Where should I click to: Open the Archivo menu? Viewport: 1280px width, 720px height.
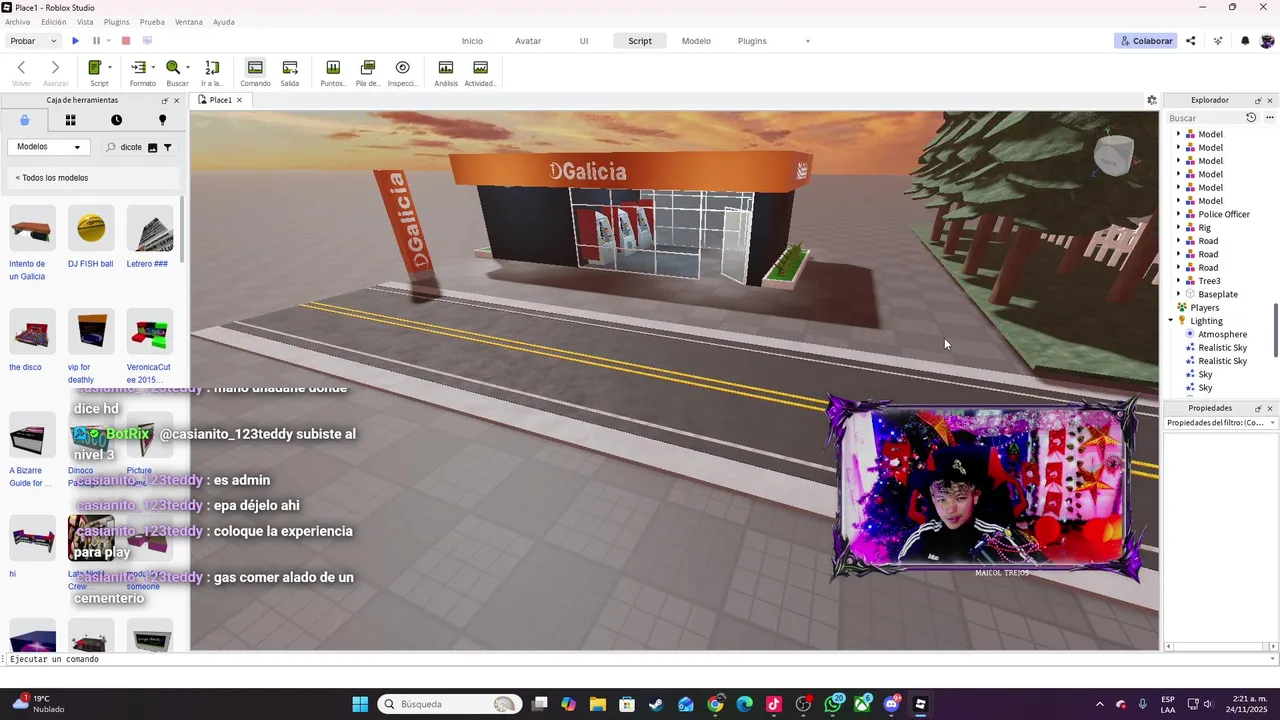tap(18, 22)
